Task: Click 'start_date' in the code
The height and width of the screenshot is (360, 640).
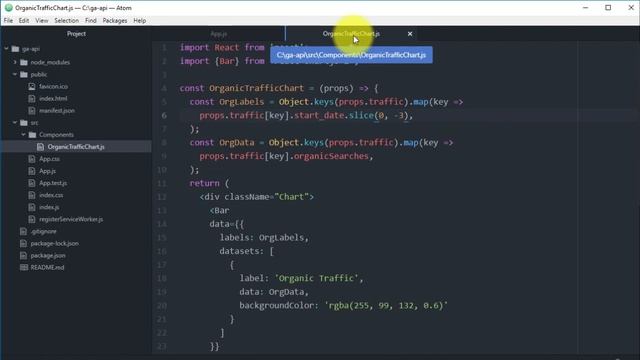Action: 319,116
